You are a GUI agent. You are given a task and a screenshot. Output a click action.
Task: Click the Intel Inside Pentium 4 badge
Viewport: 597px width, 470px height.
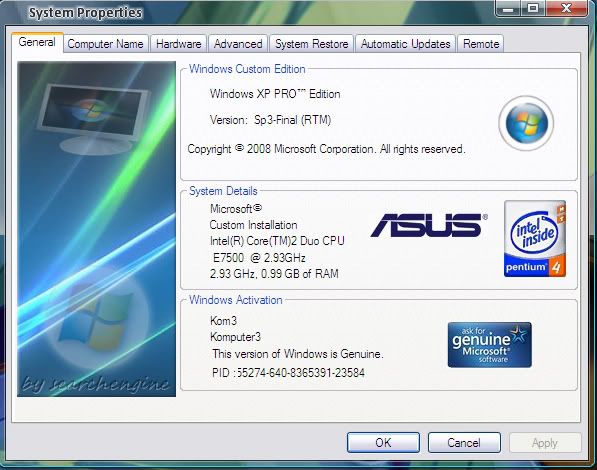click(x=535, y=238)
